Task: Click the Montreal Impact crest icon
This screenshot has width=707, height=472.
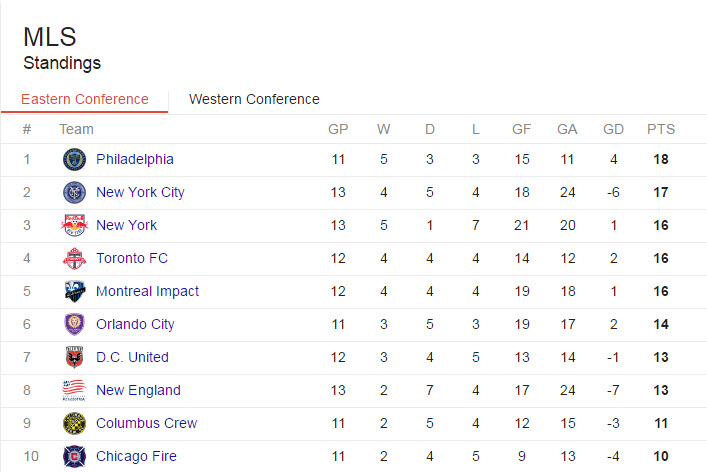Action: click(74, 291)
